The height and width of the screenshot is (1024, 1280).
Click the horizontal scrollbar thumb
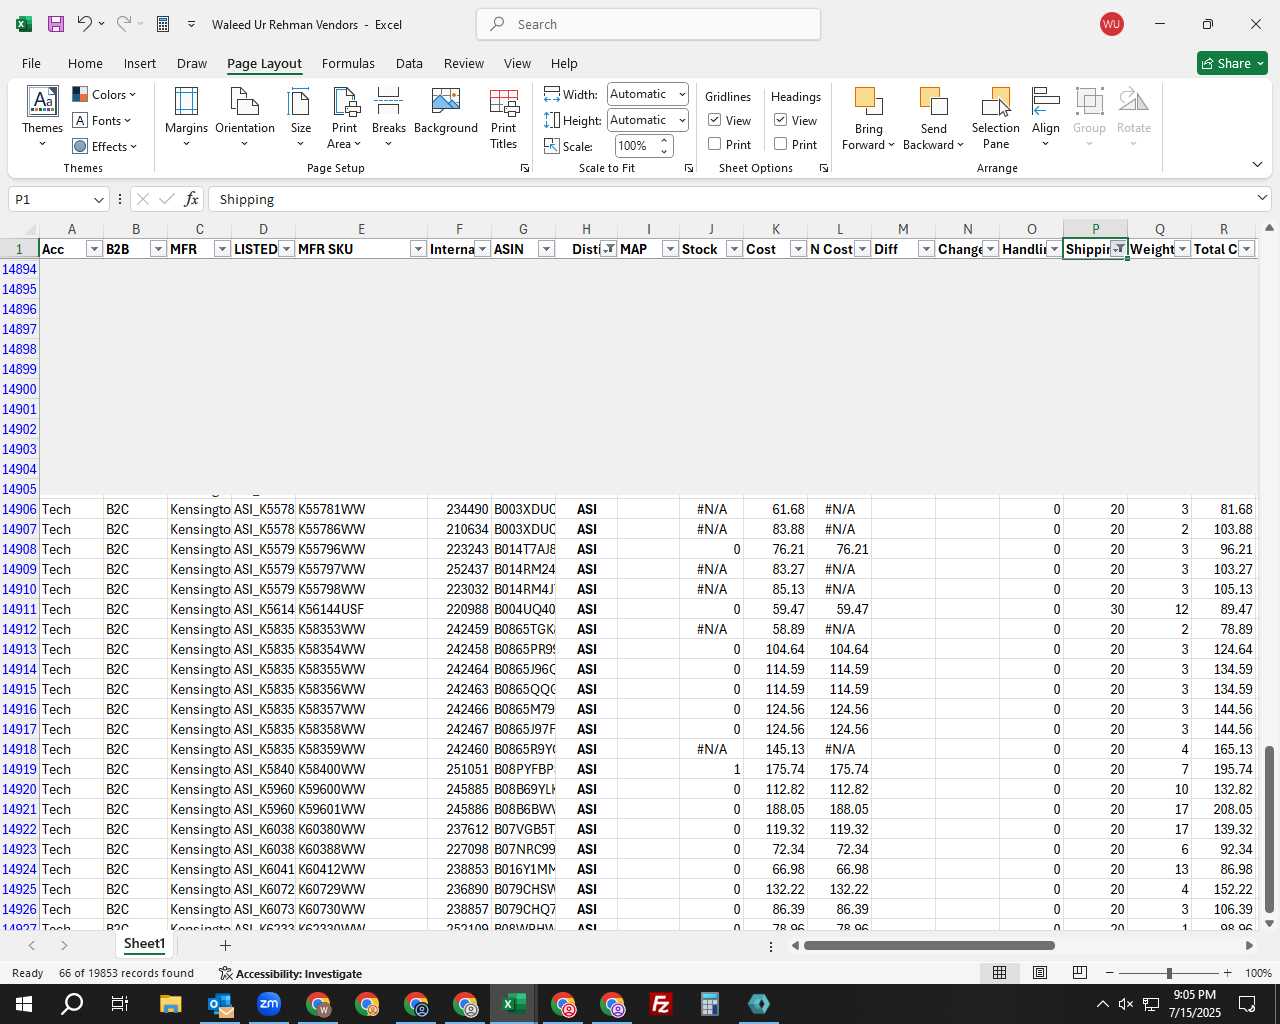pos(929,945)
